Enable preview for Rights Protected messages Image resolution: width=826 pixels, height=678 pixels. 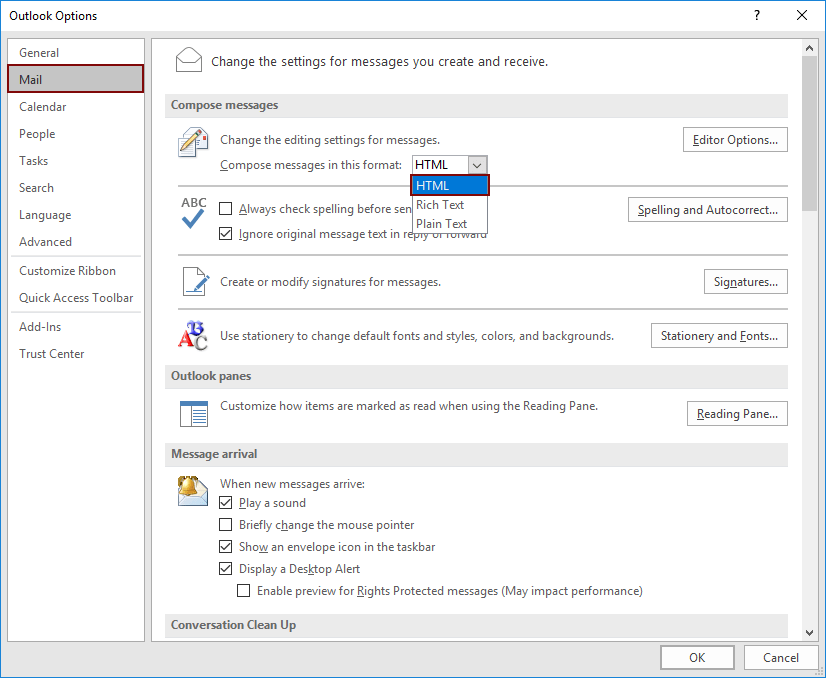coord(243,590)
